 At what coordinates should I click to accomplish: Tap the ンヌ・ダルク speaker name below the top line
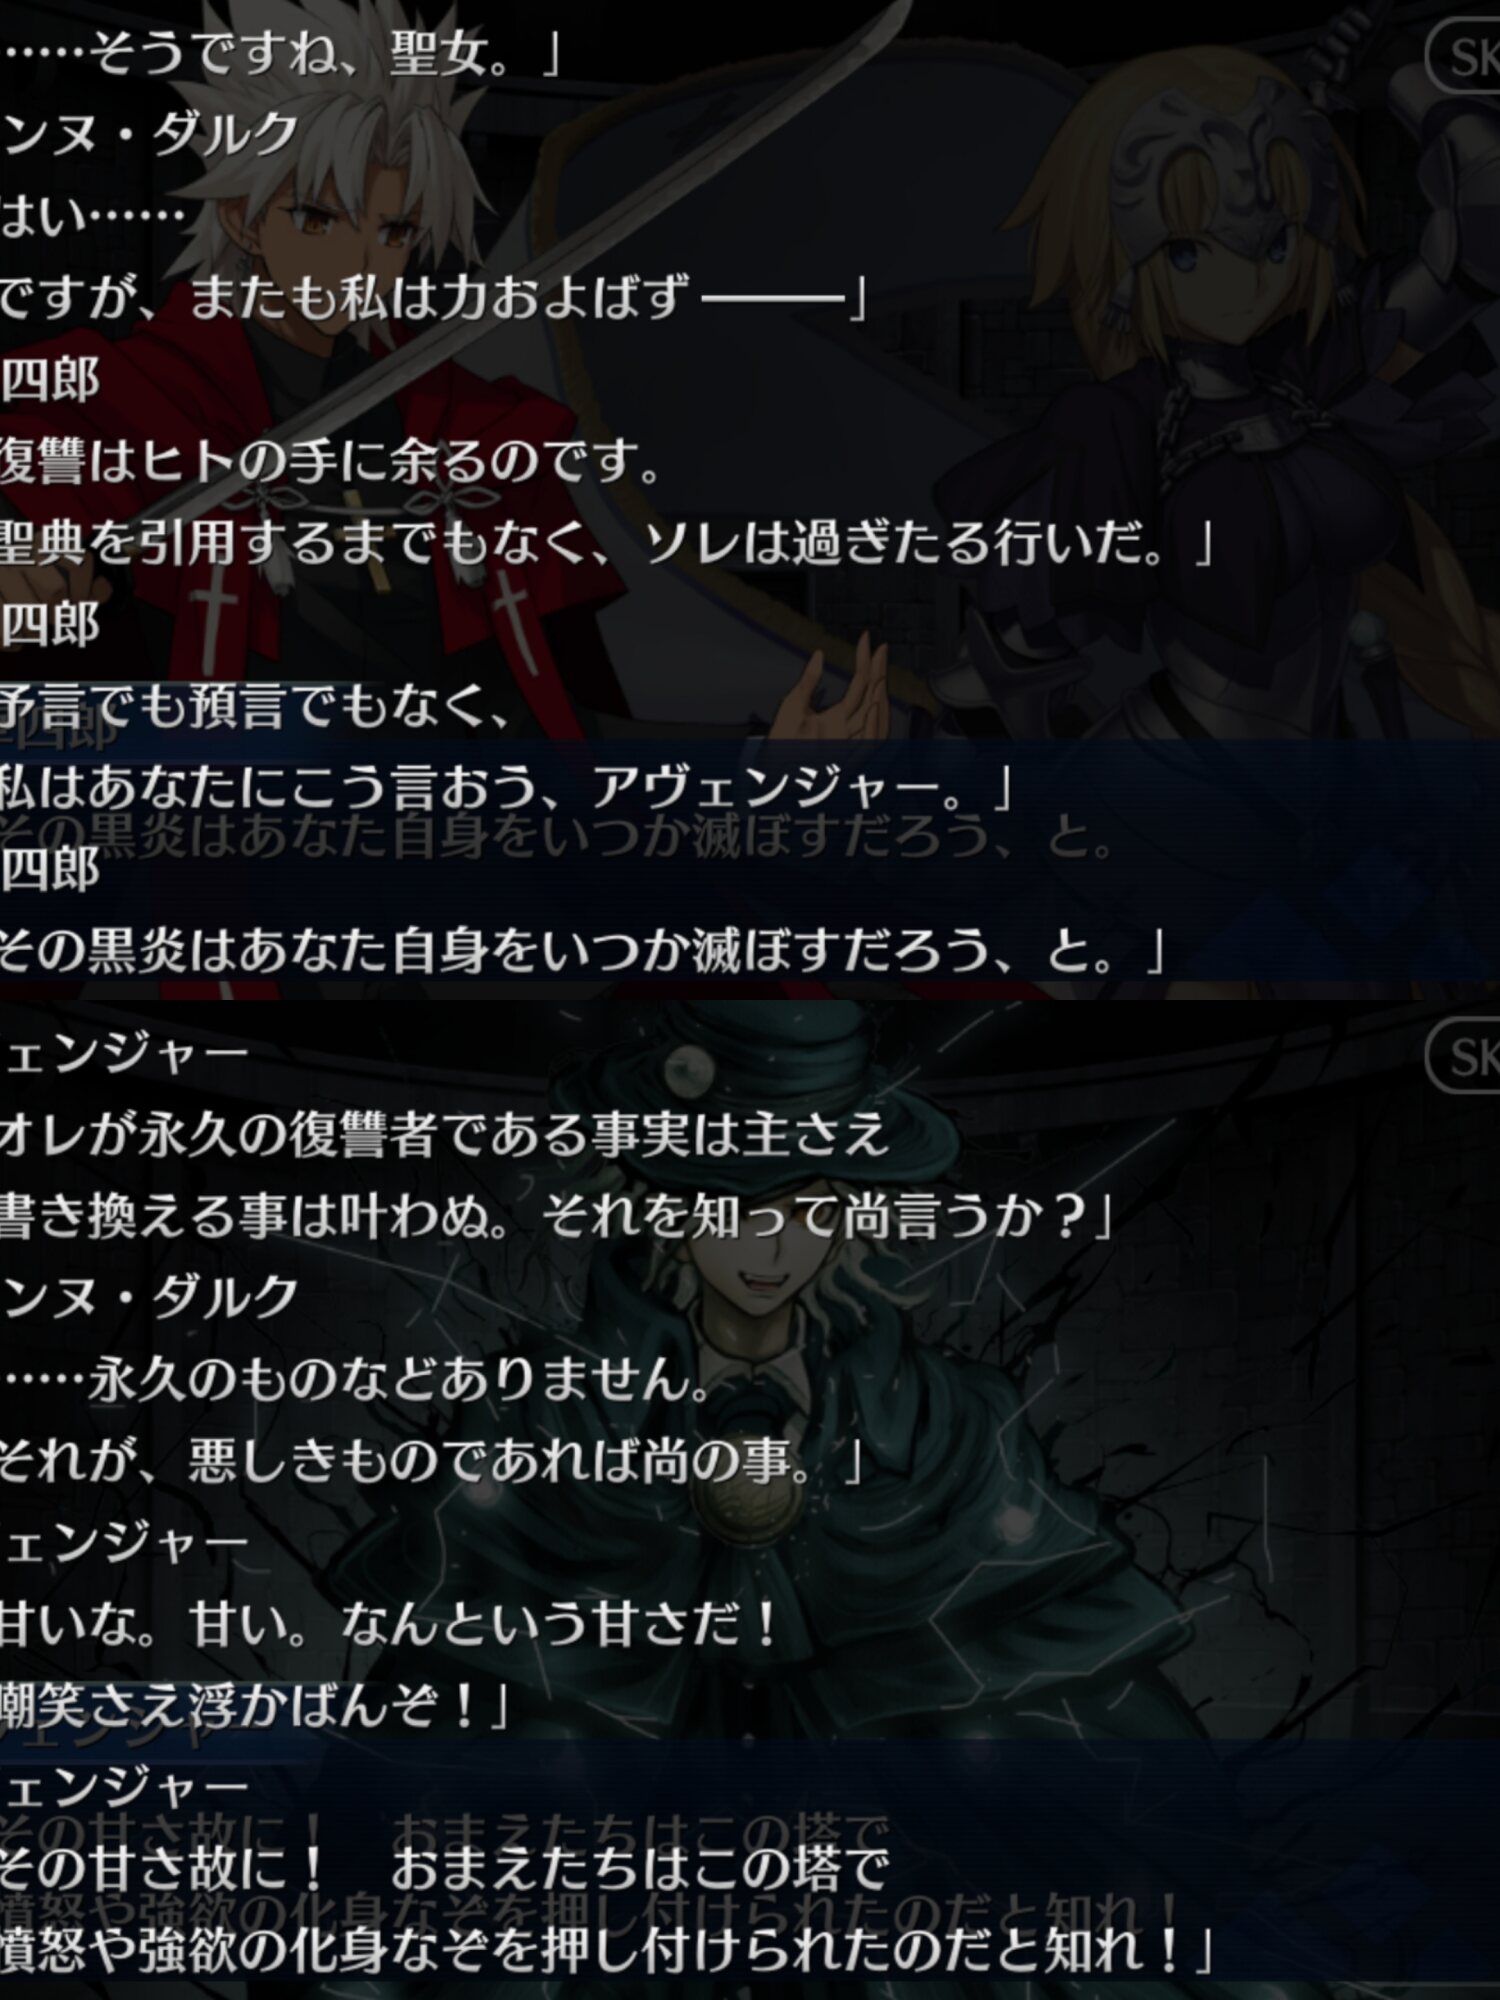tap(149, 133)
